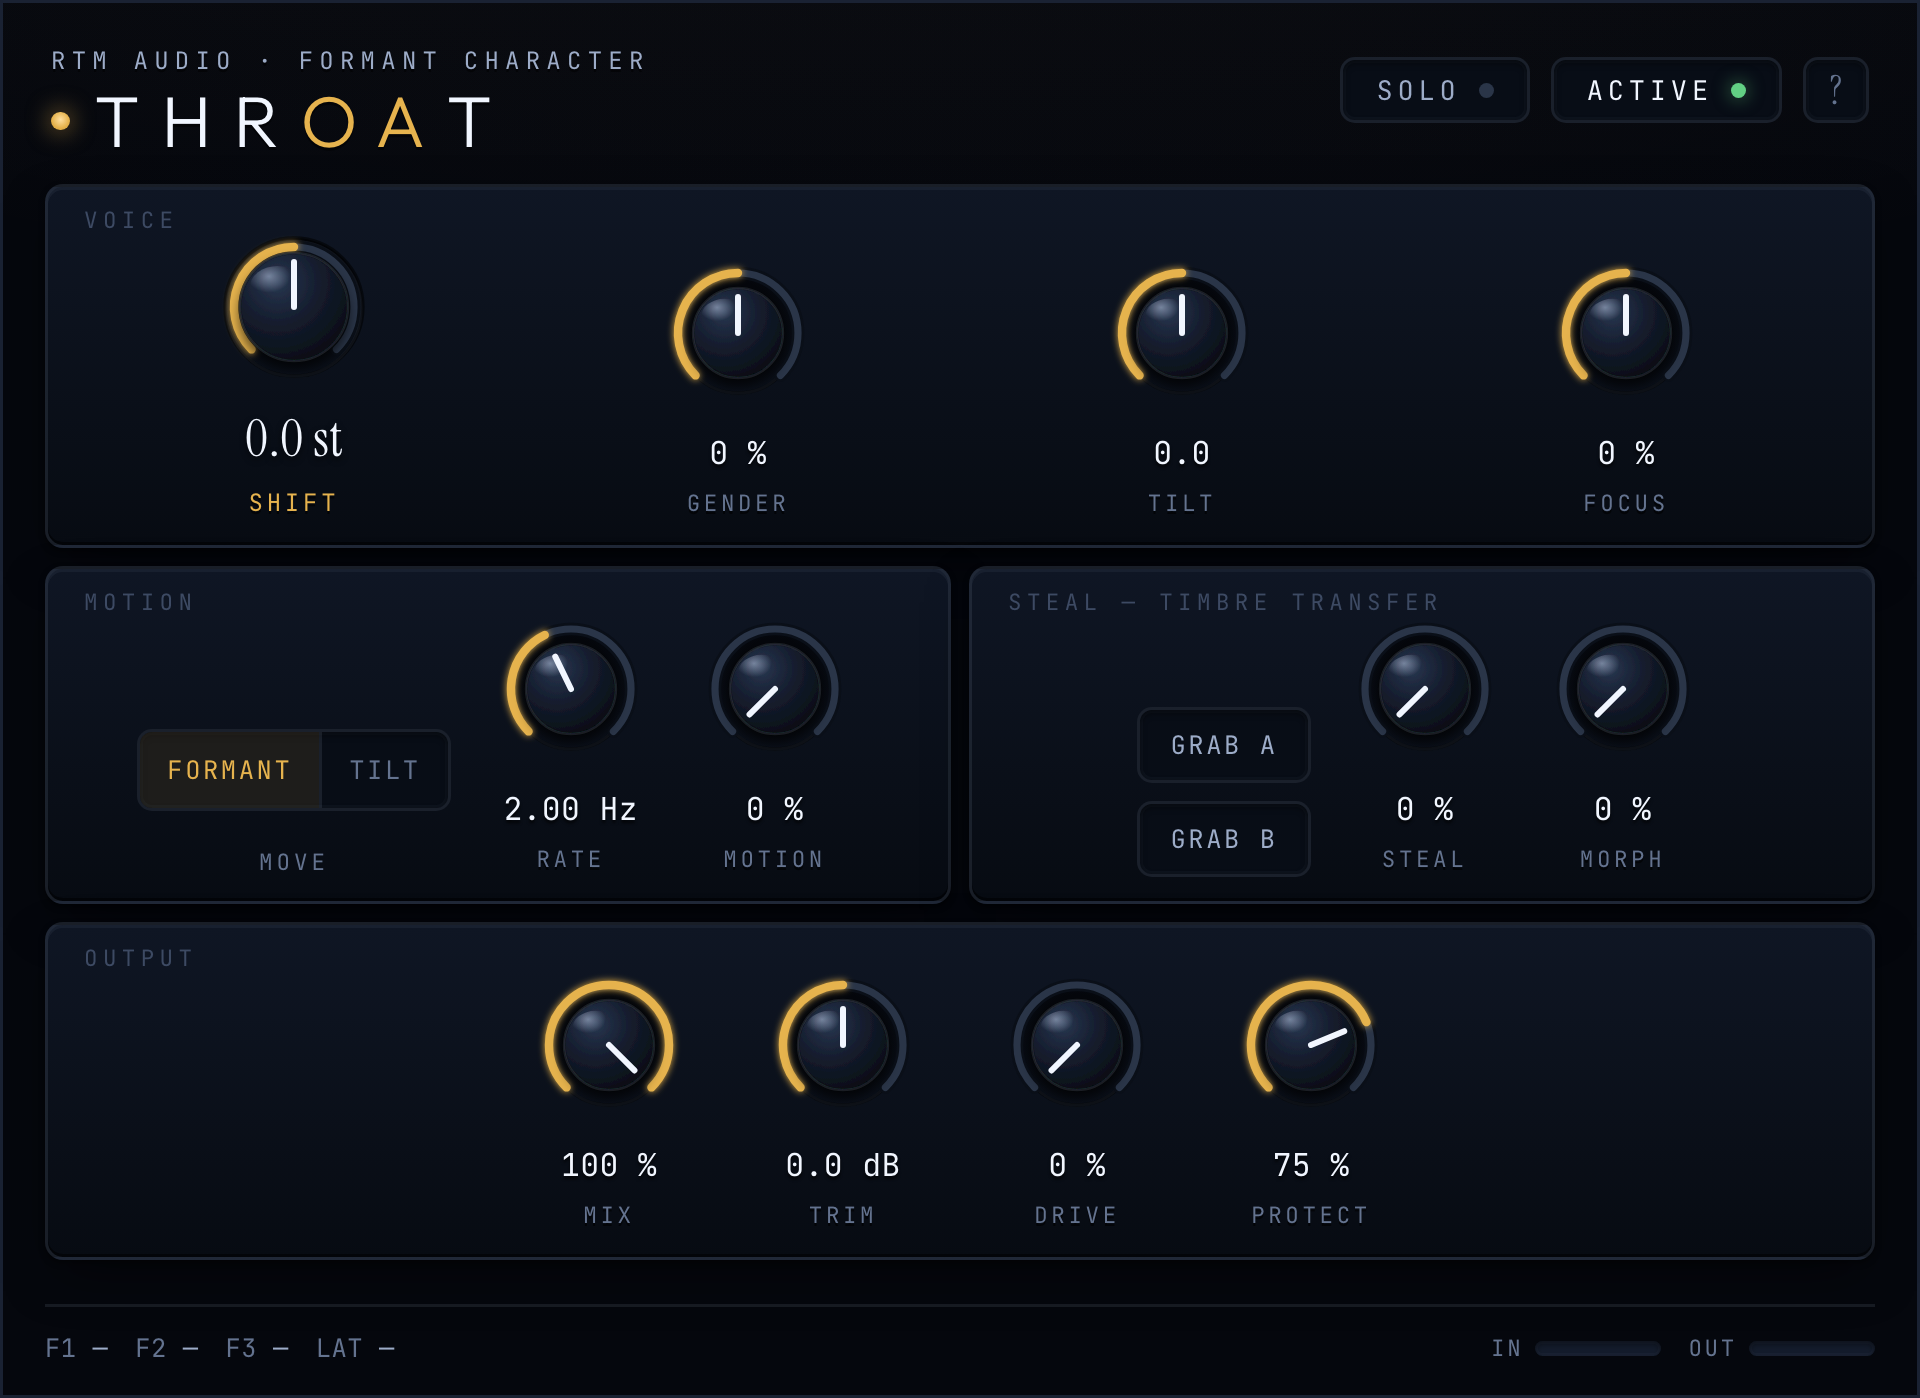The height and width of the screenshot is (1398, 1920).
Task: Click the DRIVE knob
Action: (1076, 1045)
